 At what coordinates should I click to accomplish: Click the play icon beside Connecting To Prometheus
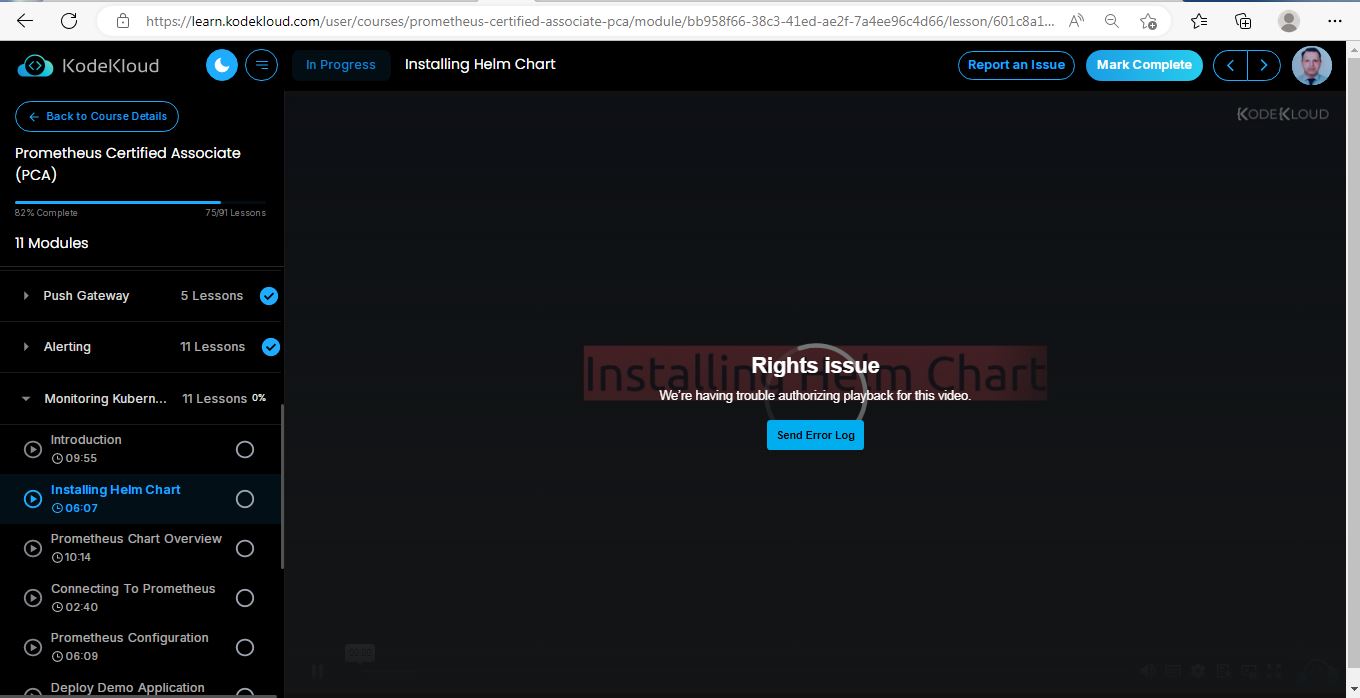pyautogui.click(x=32, y=598)
